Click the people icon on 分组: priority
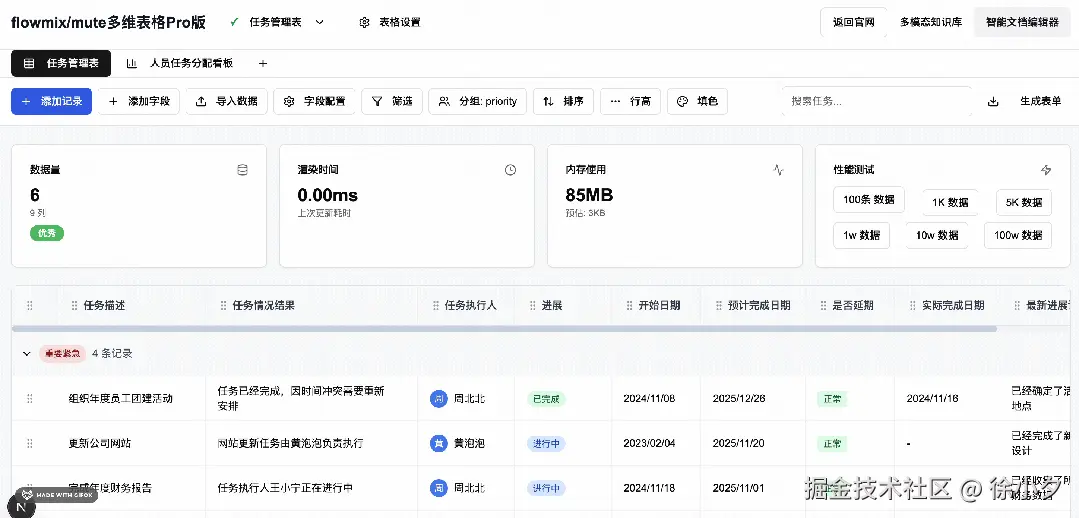The width and height of the screenshot is (1080, 519). [x=444, y=102]
